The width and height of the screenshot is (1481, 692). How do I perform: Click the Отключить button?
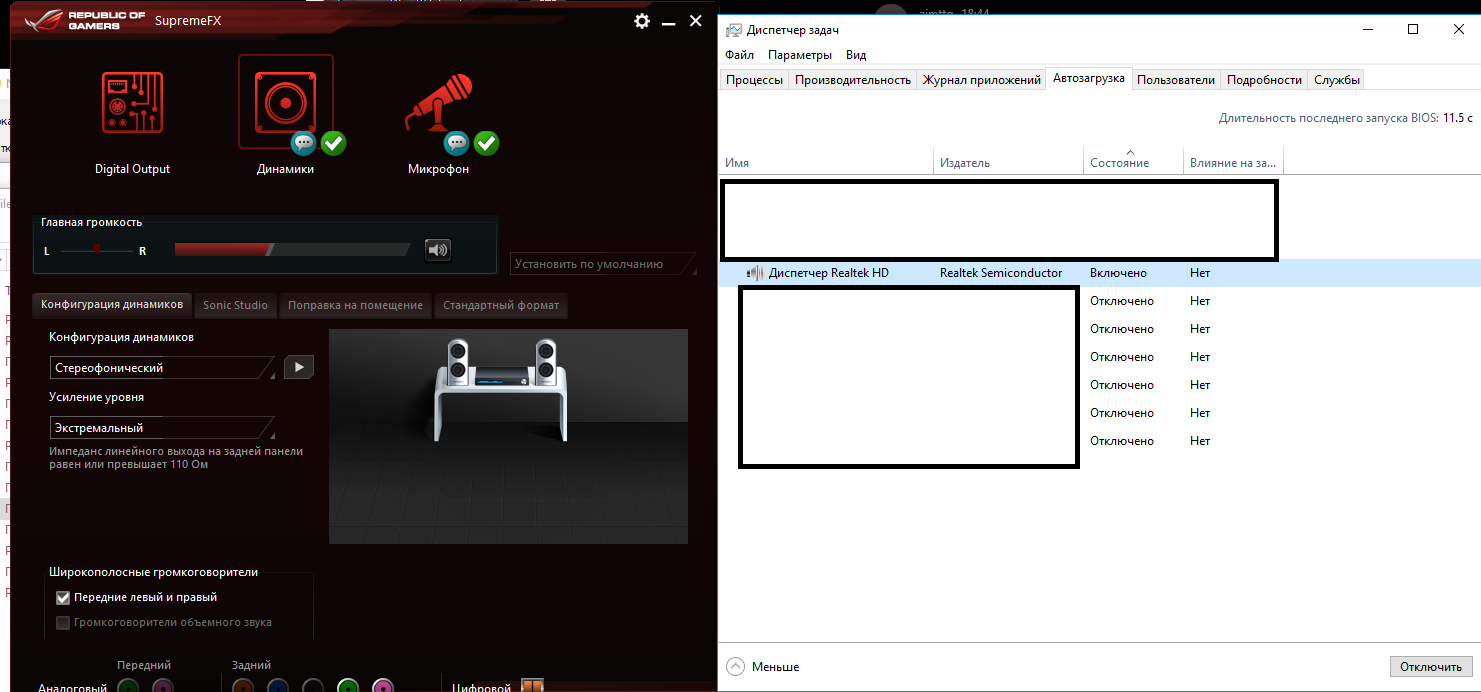pos(1431,667)
